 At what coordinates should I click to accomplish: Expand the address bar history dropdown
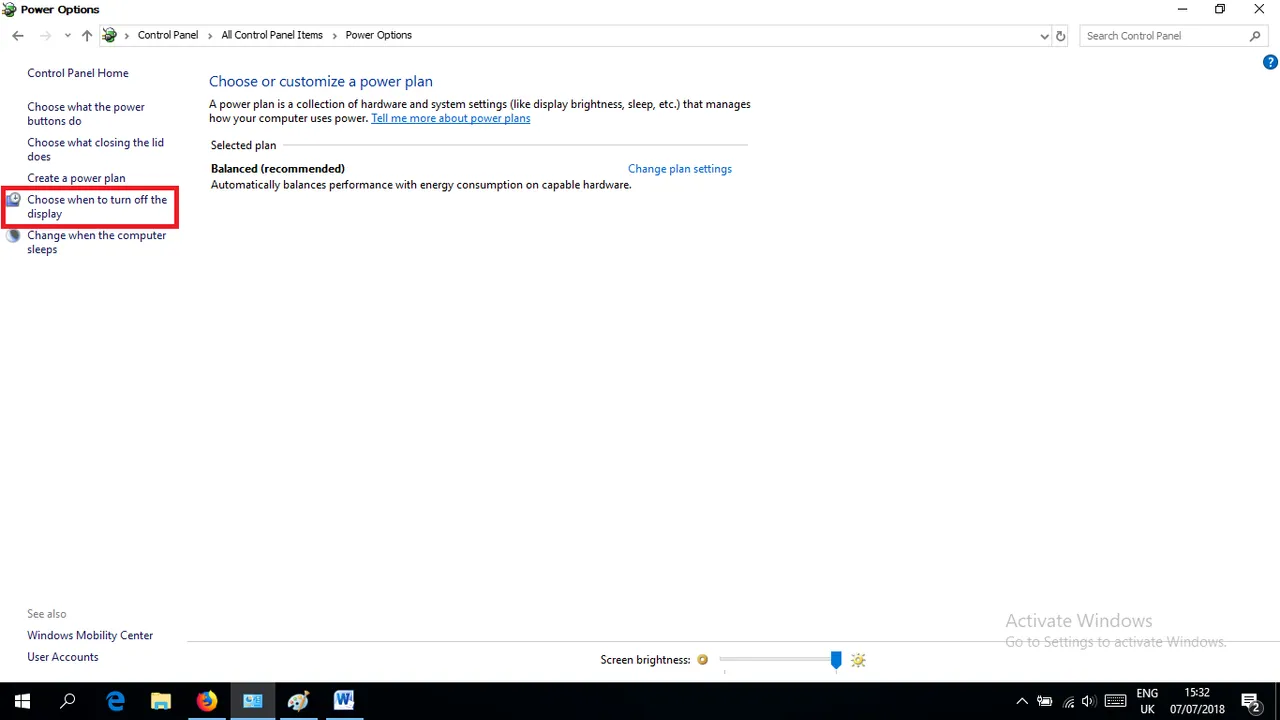point(1045,36)
